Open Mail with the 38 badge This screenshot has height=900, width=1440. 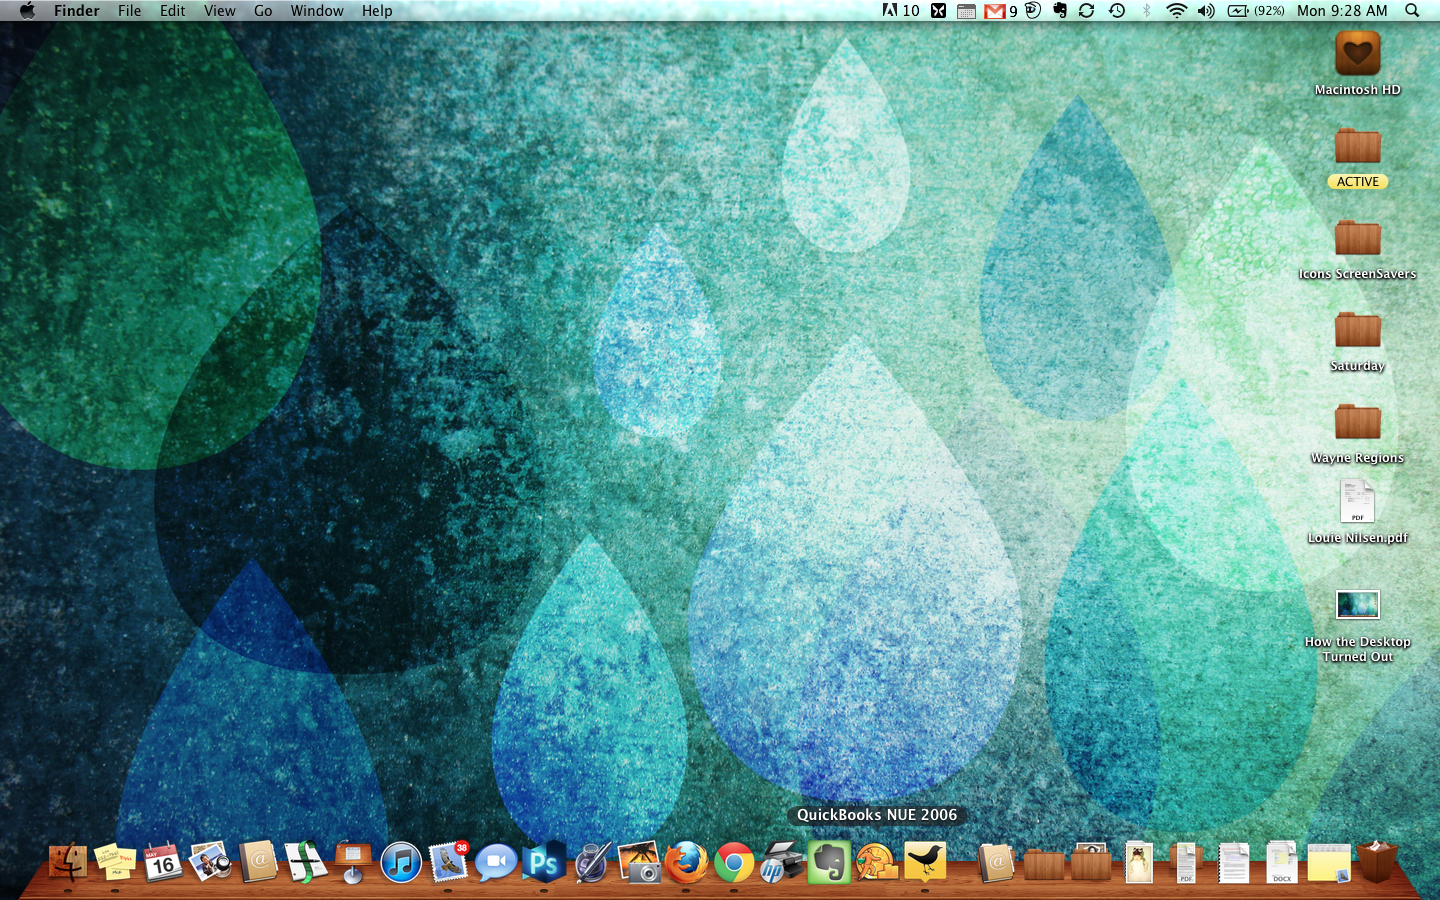click(449, 862)
